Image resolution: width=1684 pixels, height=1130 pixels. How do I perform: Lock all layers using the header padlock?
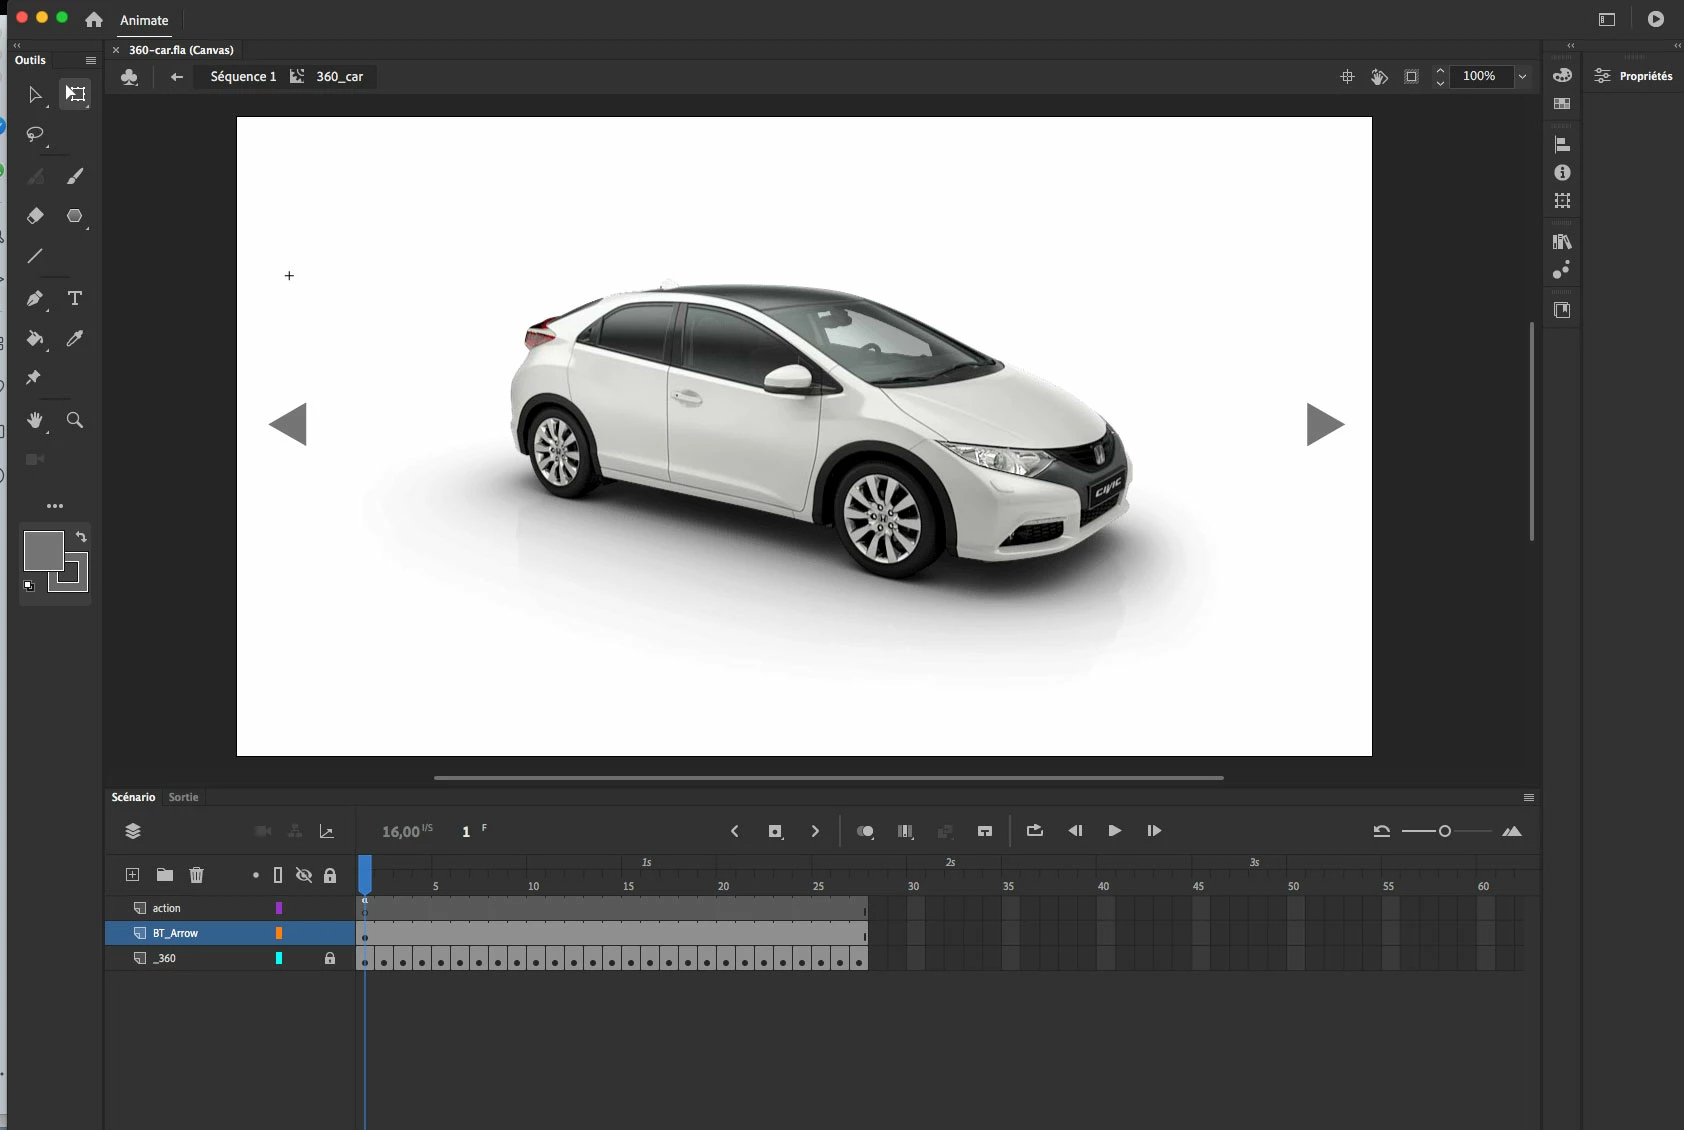[330, 875]
